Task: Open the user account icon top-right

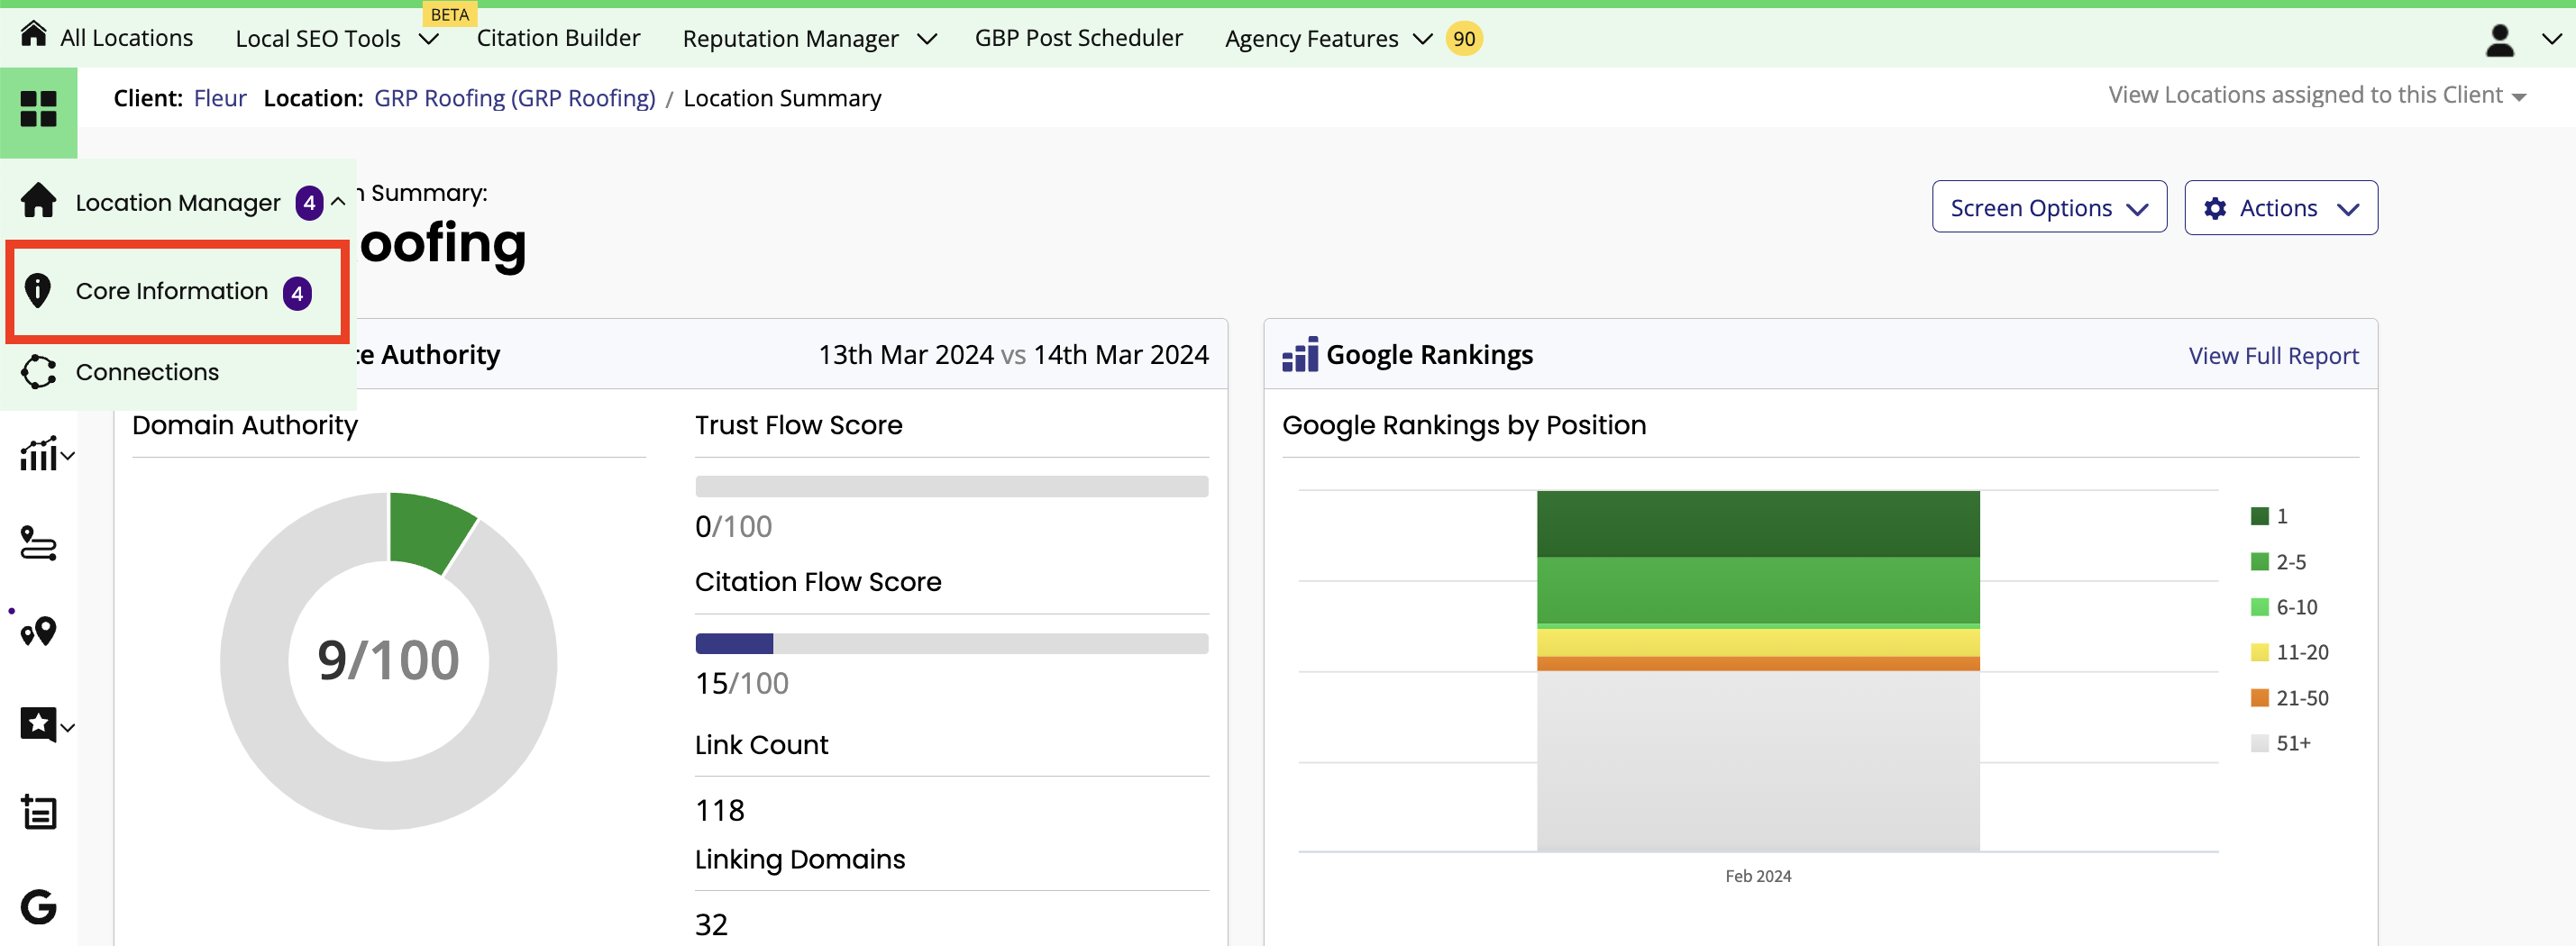Action: (x=2499, y=39)
